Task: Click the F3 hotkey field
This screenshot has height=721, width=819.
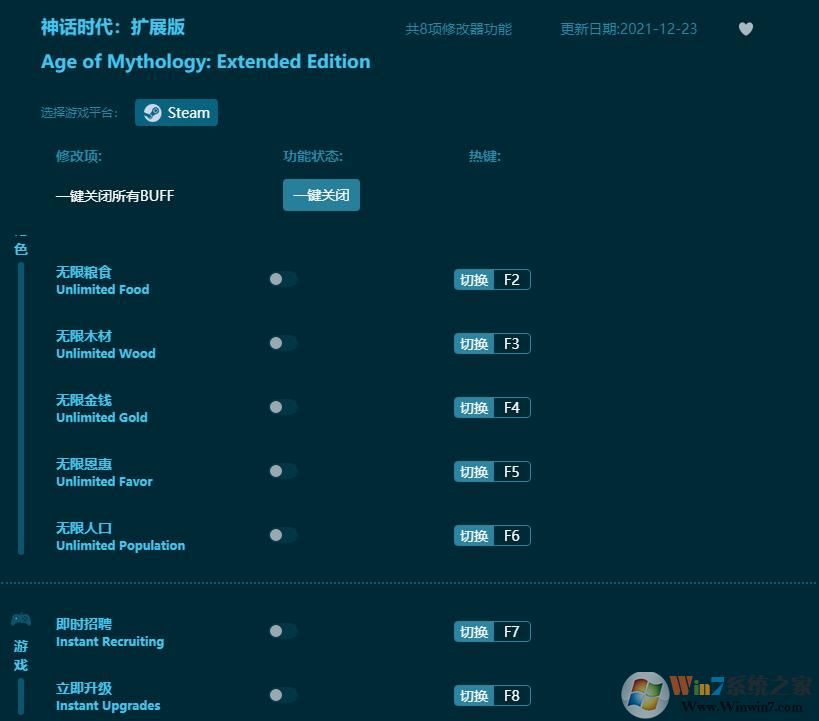Action: pos(512,344)
